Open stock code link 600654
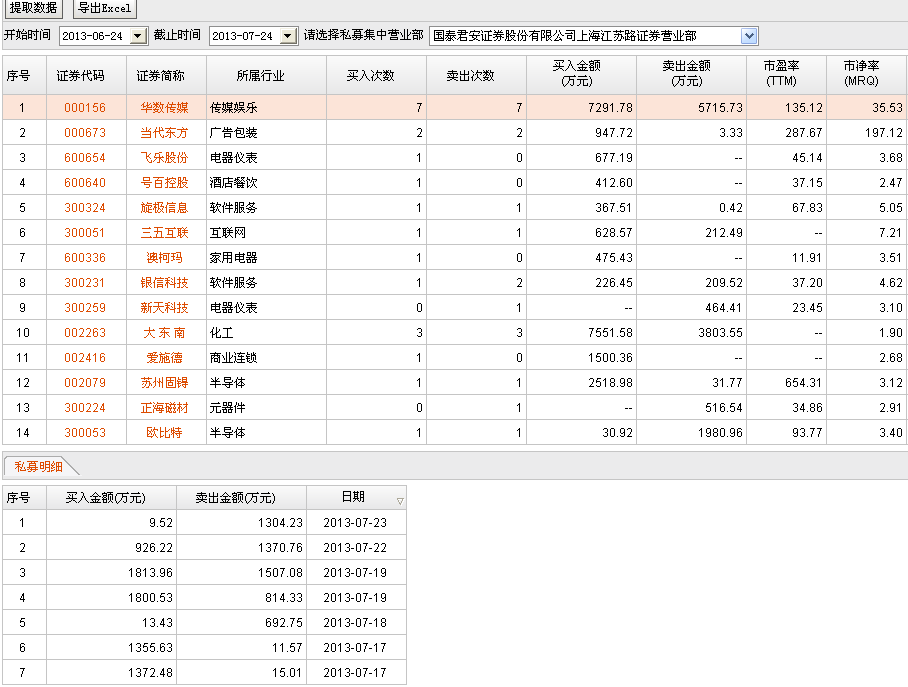 [85, 158]
